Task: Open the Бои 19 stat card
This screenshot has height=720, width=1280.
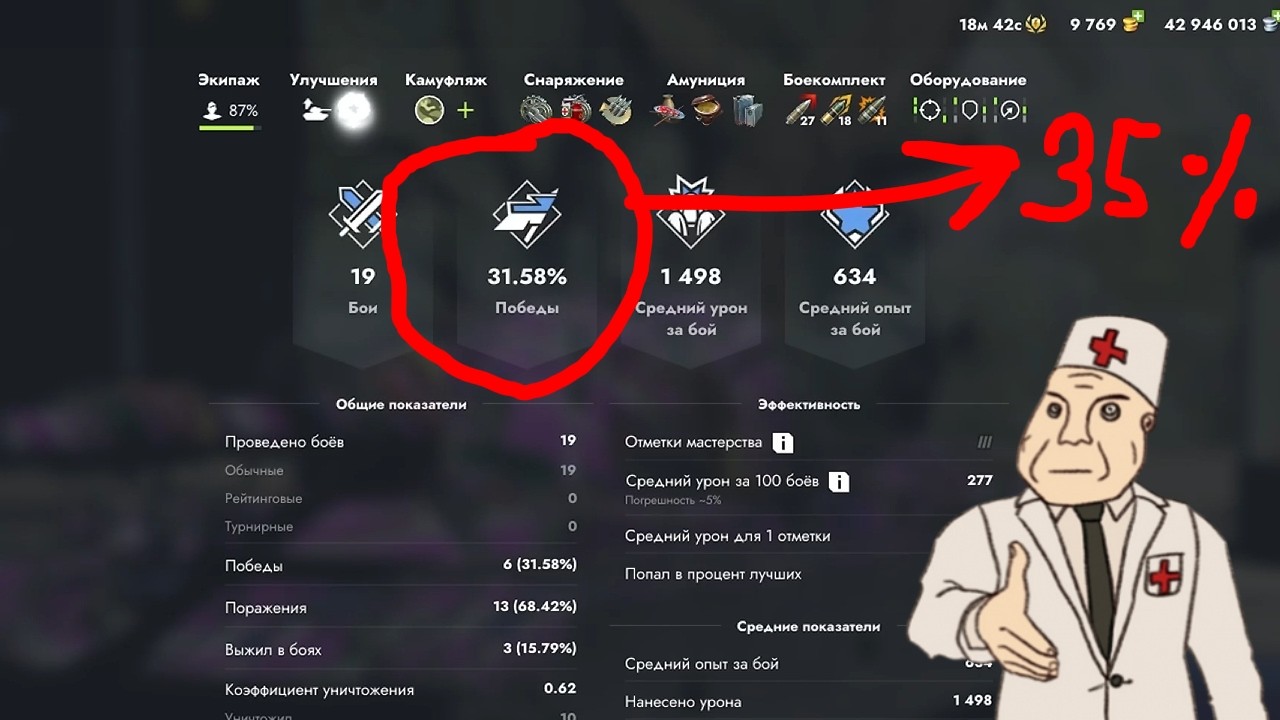Action: coord(362,262)
